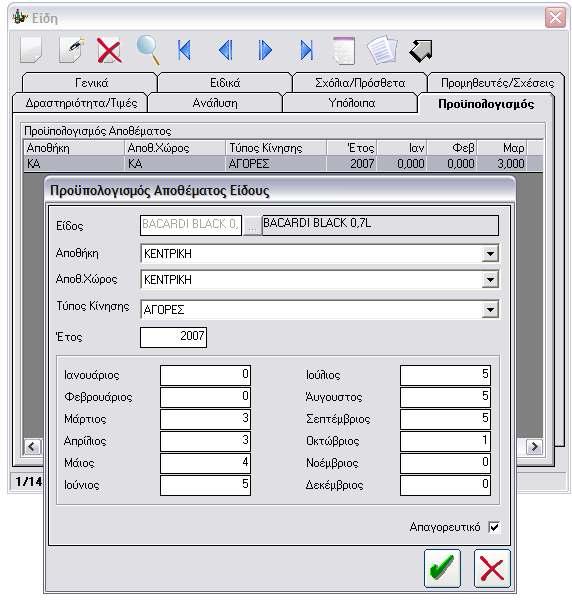Viewport: 572px width, 600px height.
Task: Select the ΑΓΟΡΕΣ cell in the grid row
Action: 276,164
